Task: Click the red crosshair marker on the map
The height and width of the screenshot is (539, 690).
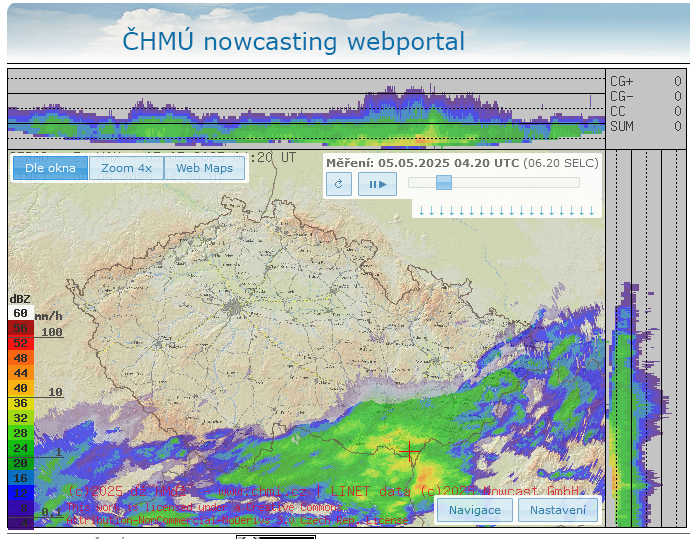Action: click(409, 452)
